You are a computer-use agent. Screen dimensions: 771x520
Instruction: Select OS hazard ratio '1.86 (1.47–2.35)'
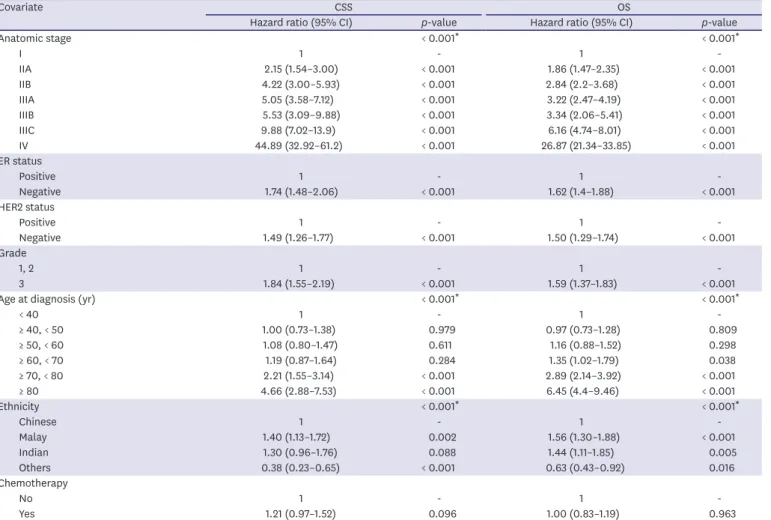(583, 69)
